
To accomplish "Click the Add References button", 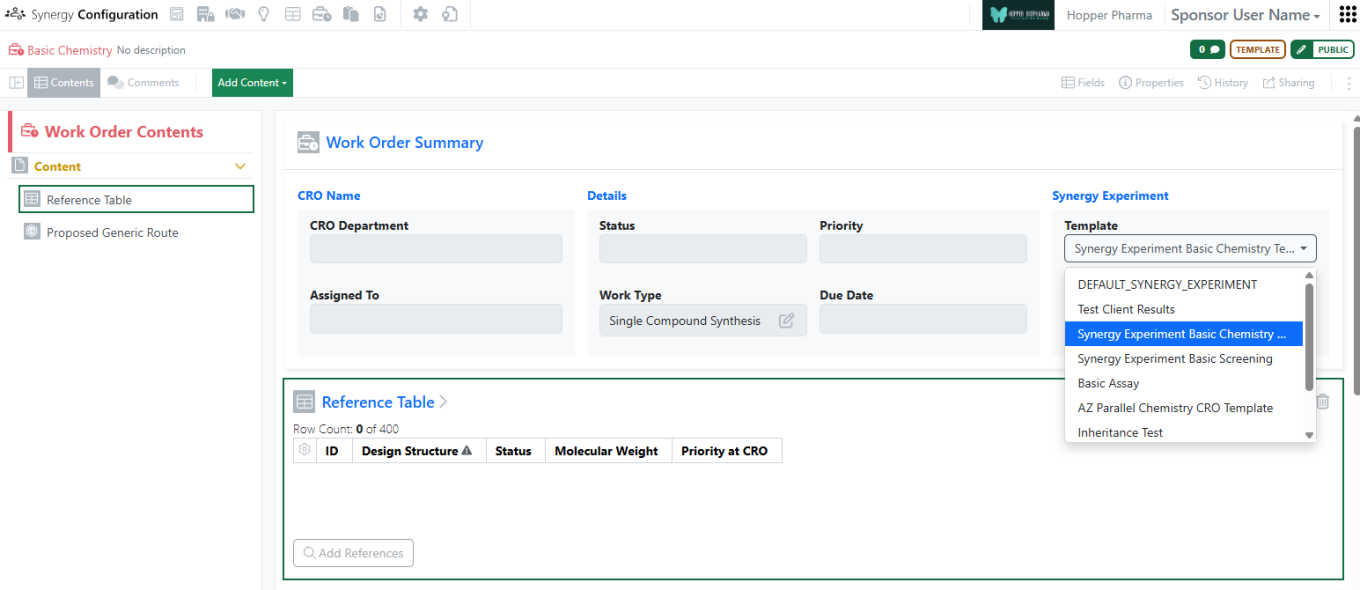I will pyautogui.click(x=353, y=553).
